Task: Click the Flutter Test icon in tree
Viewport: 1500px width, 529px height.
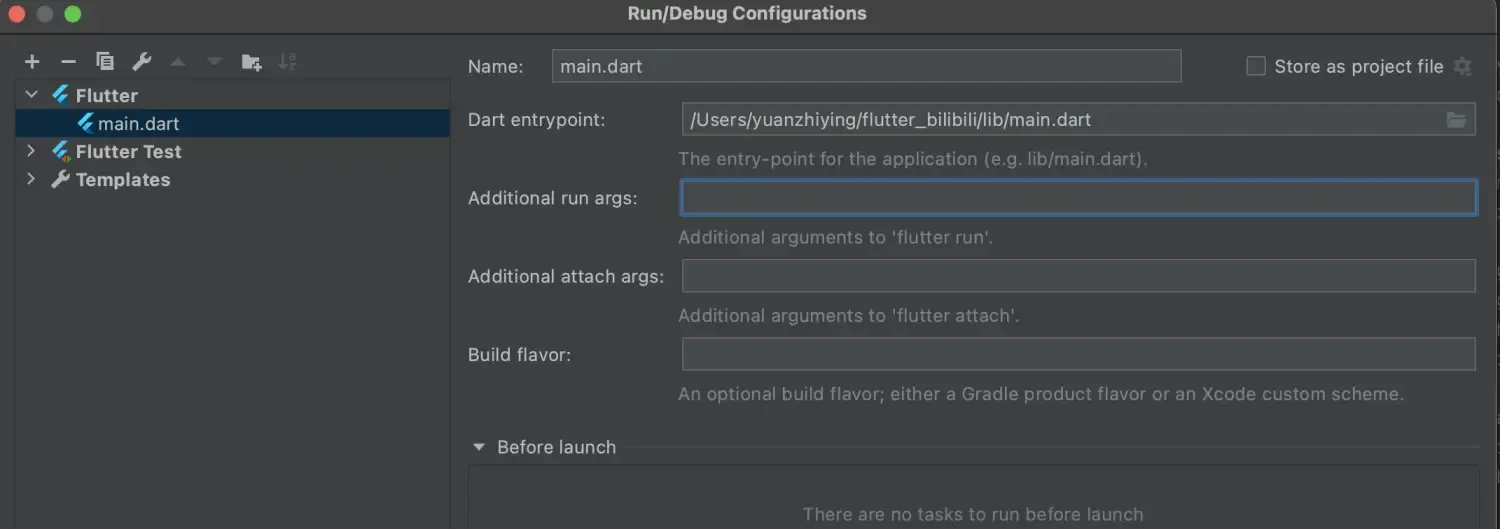Action: 61,152
